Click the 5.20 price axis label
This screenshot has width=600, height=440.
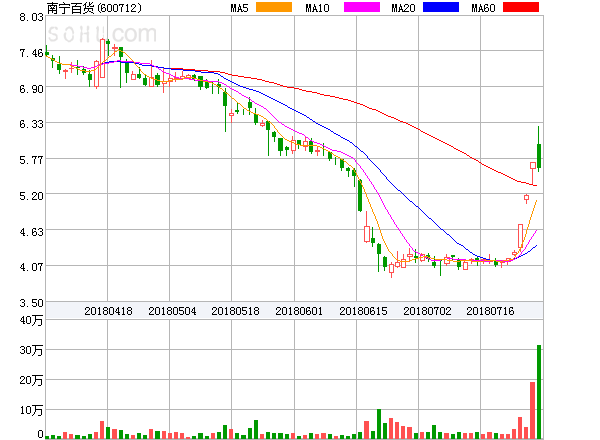coord(31,196)
